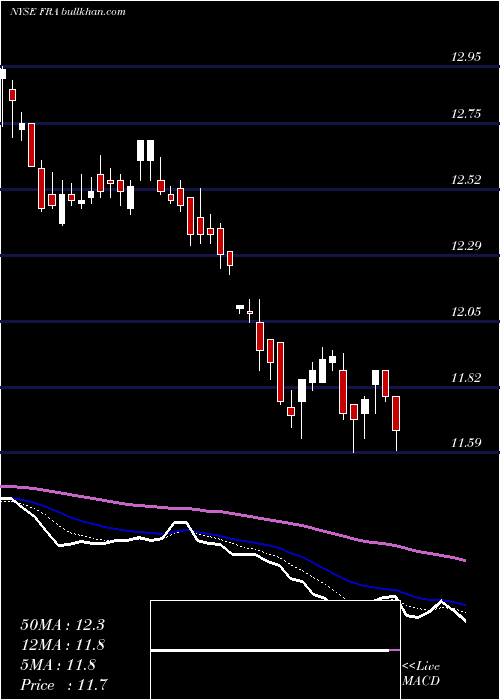Click the 12.29 price axis label
Screen dimensions: 500x700
(466, 246)
